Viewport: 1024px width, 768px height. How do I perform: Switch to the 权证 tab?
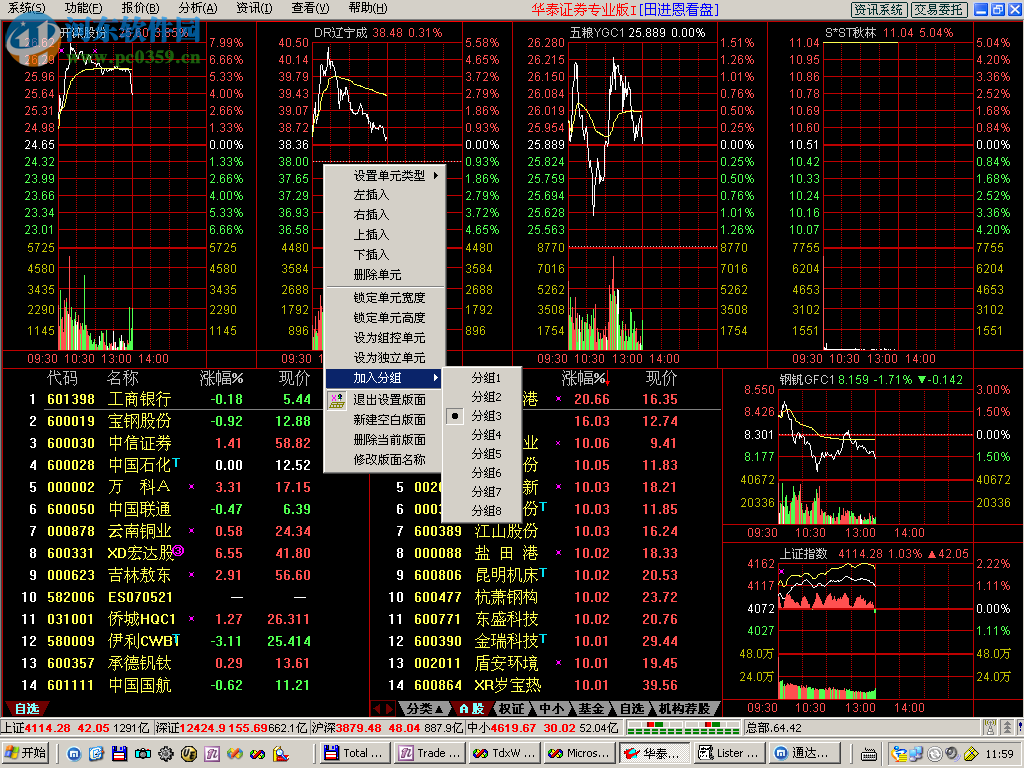coord(511,709)
